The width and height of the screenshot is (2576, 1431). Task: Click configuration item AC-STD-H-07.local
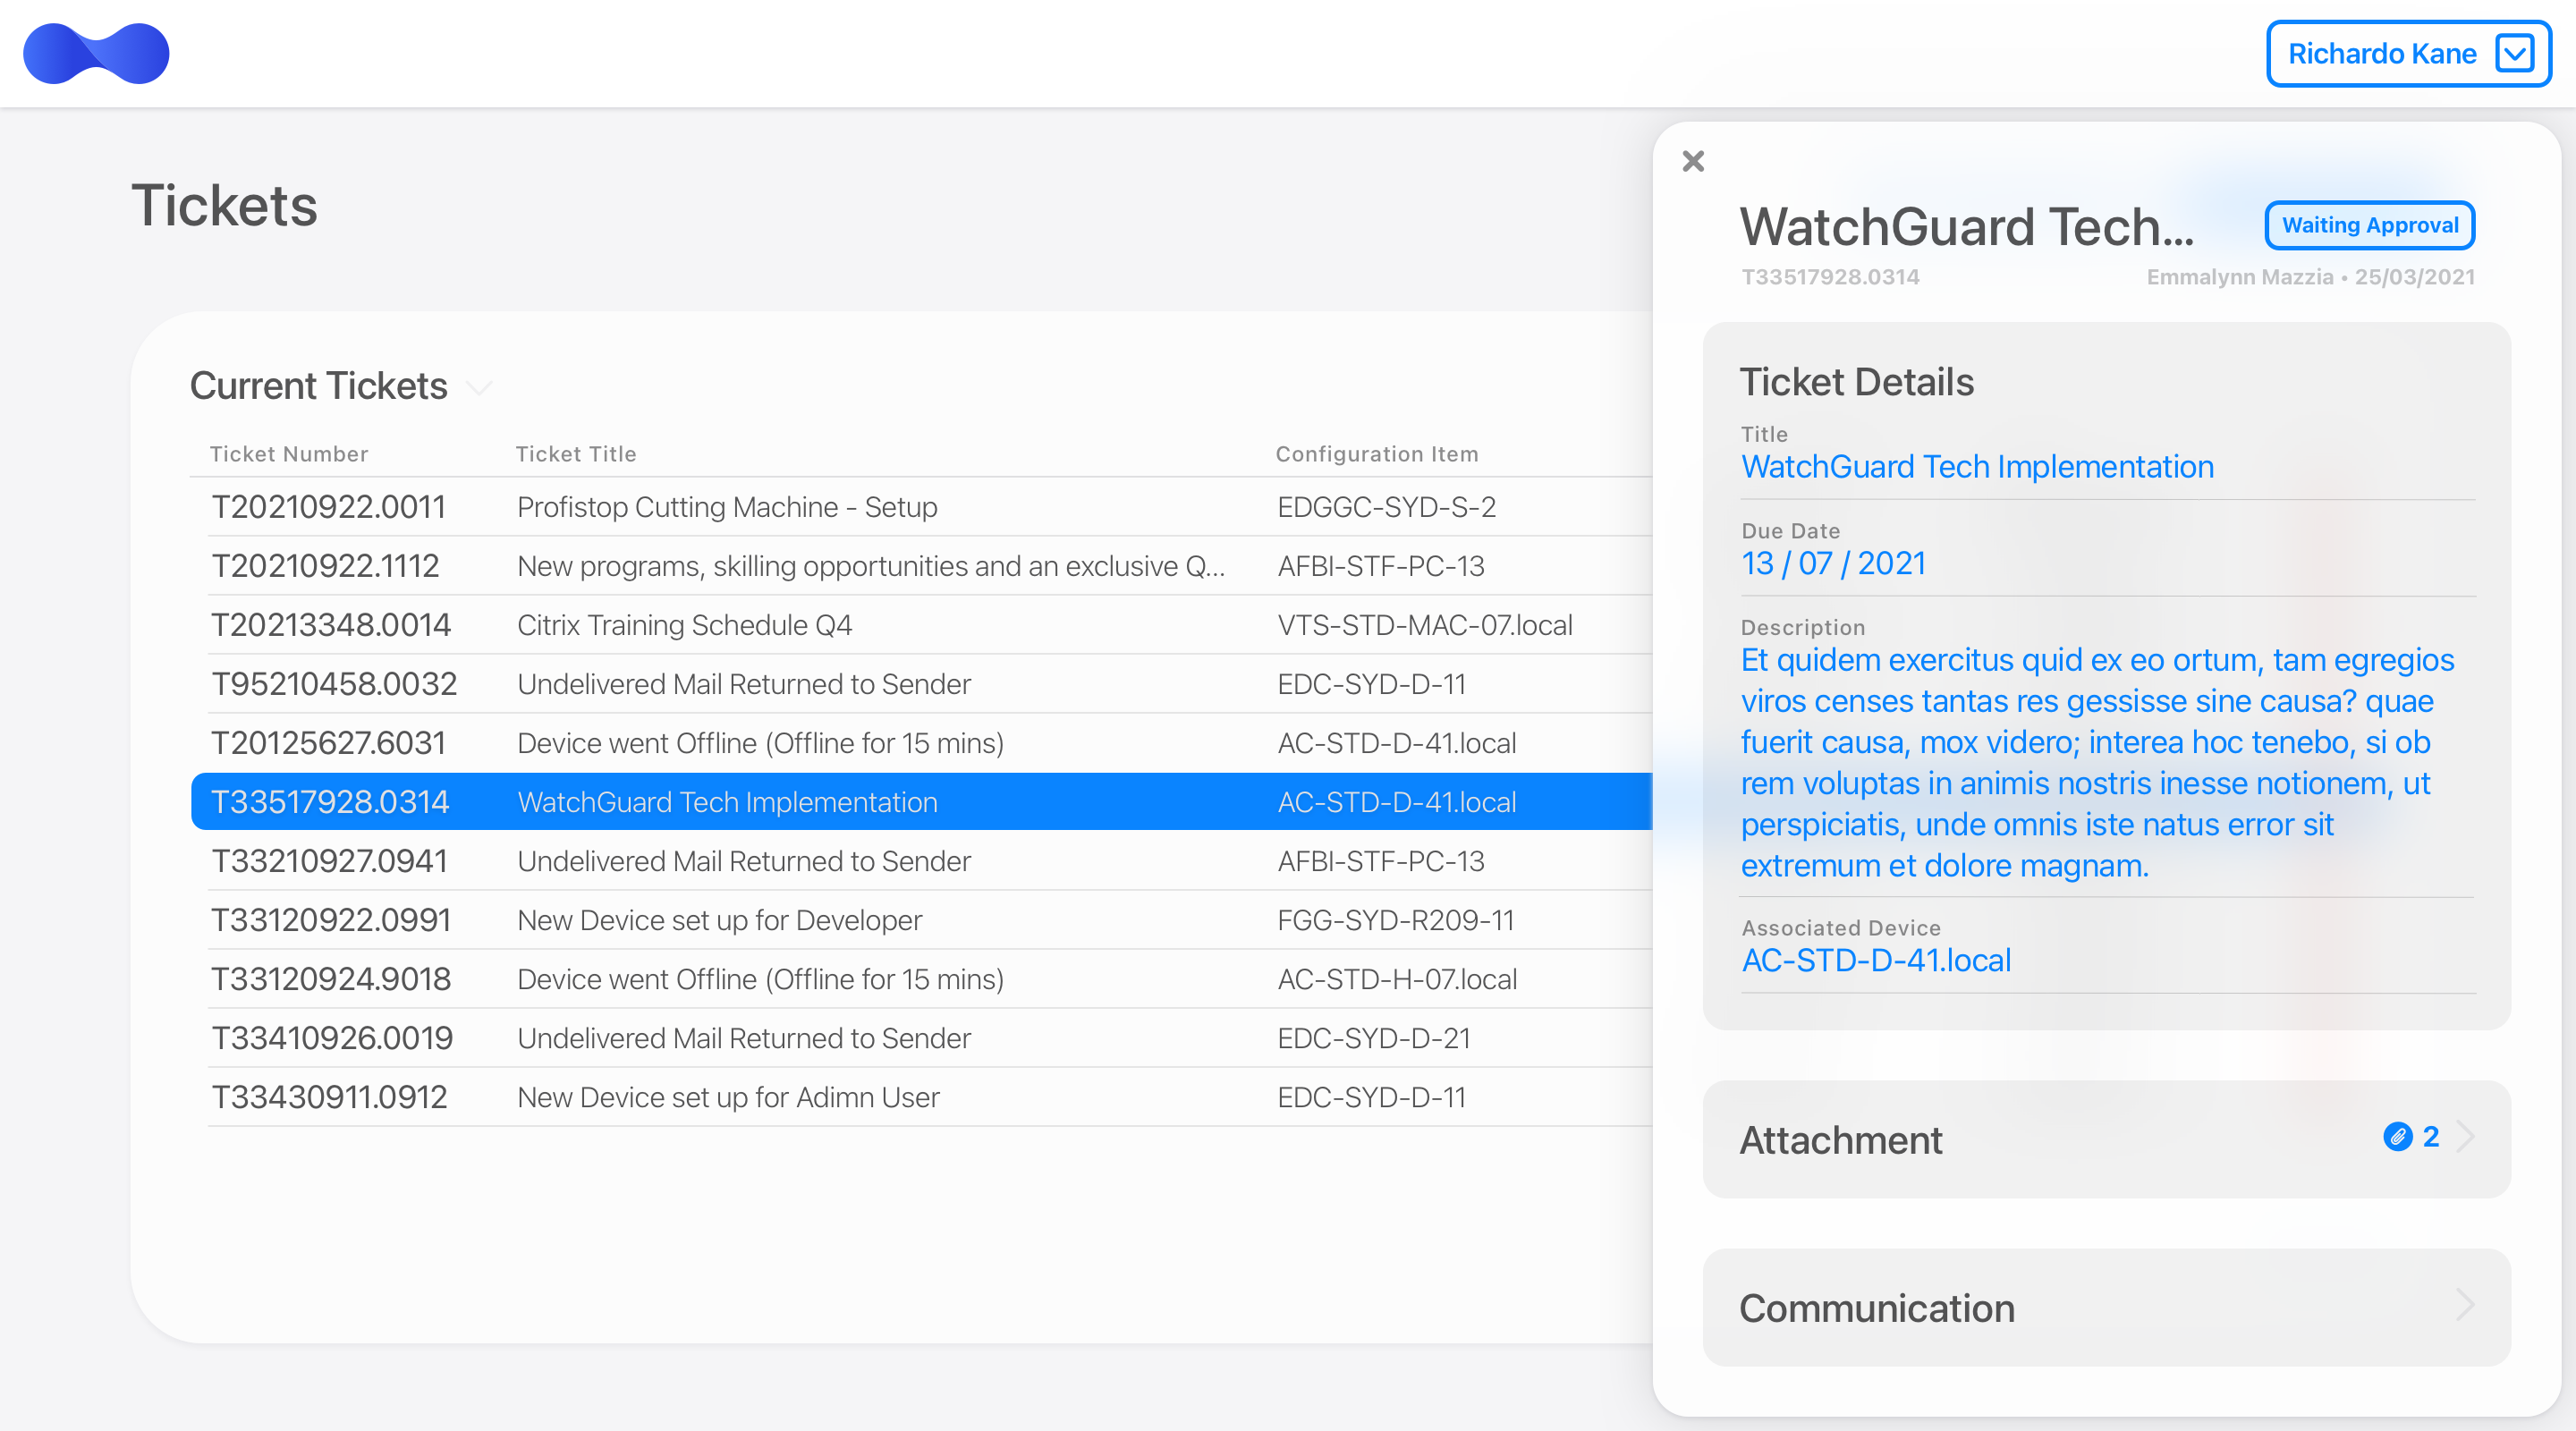pos(1397,979)
